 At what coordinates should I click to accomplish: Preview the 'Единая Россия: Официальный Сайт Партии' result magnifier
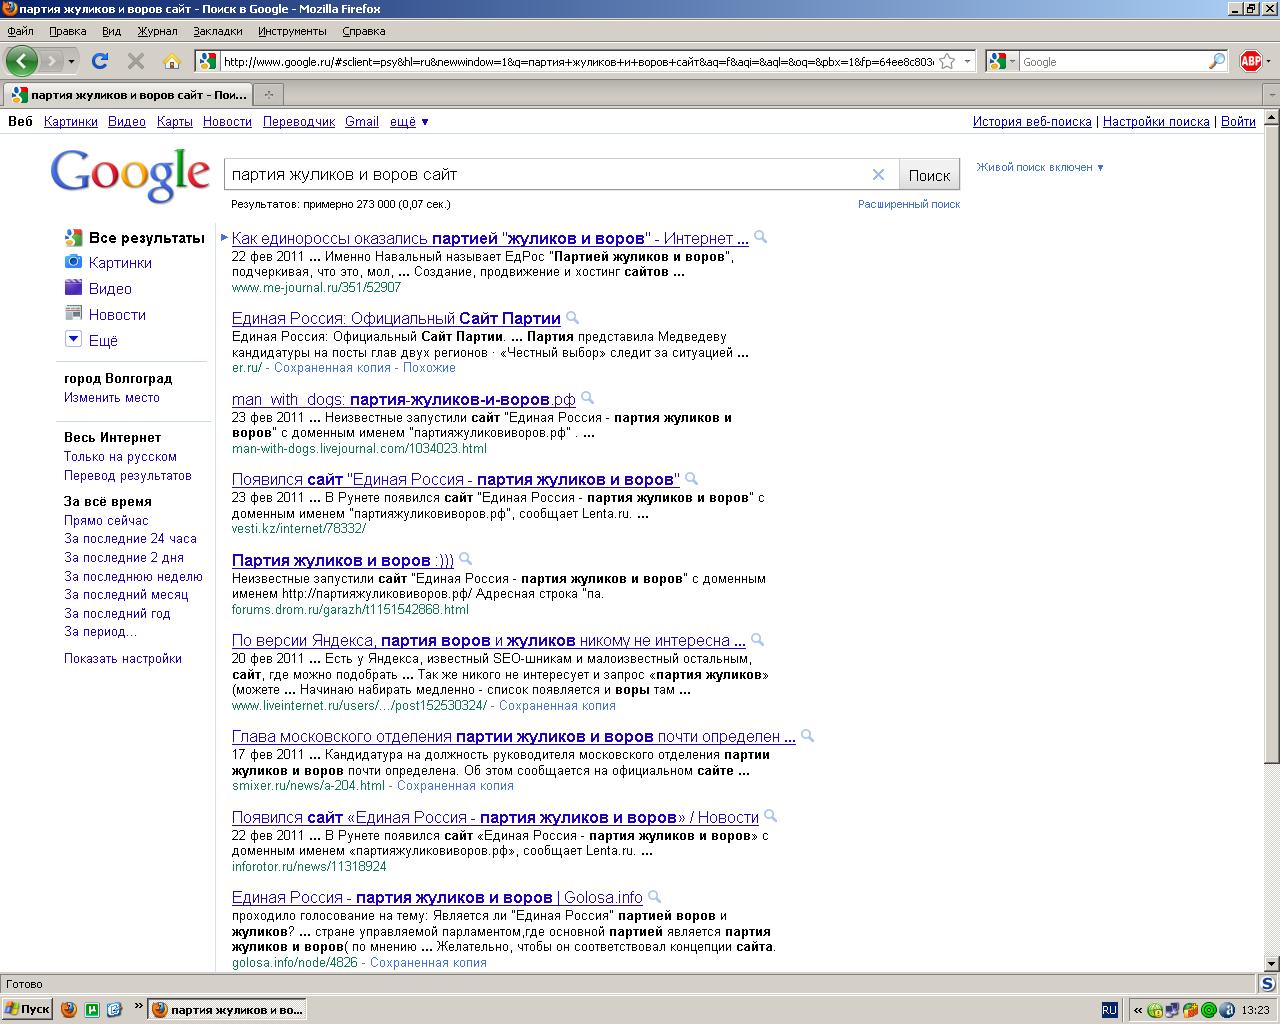point(573,318)
